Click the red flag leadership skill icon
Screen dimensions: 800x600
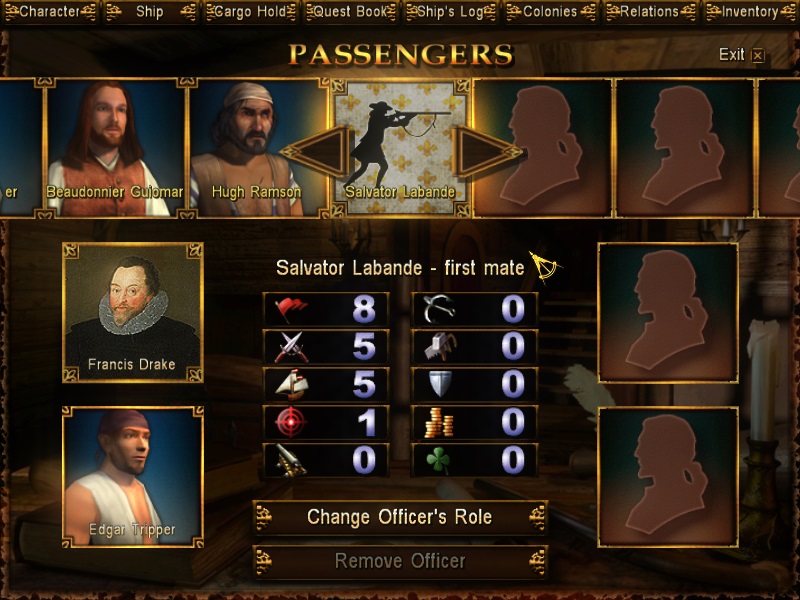(x=291, y=309)
